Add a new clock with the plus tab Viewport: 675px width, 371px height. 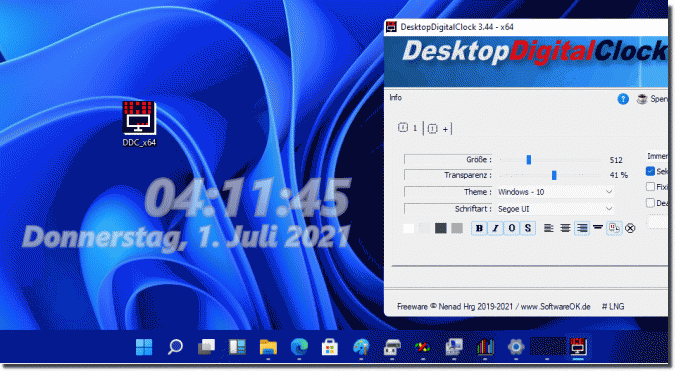click(439, 129)
